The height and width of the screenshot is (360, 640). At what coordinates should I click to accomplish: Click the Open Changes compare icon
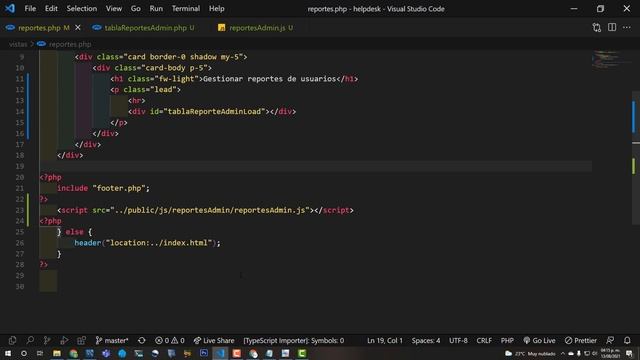(597, 28)
